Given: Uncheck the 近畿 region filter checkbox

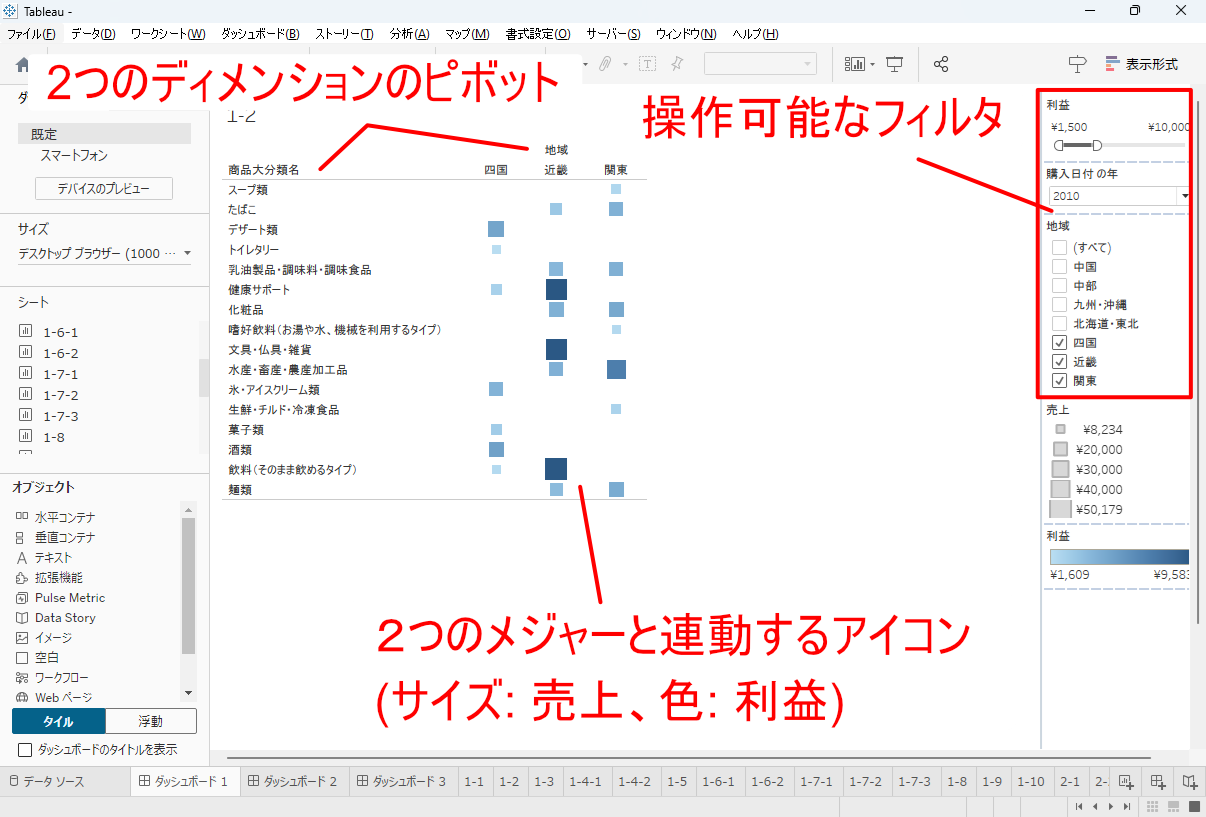Looking at the screenshot, I should tap(1059, 361).
